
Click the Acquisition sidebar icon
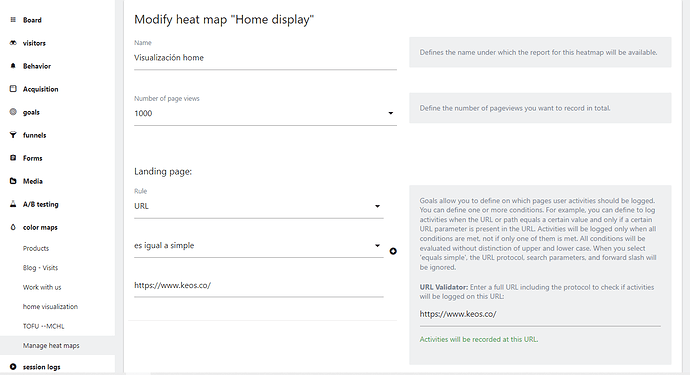(13, 88)
